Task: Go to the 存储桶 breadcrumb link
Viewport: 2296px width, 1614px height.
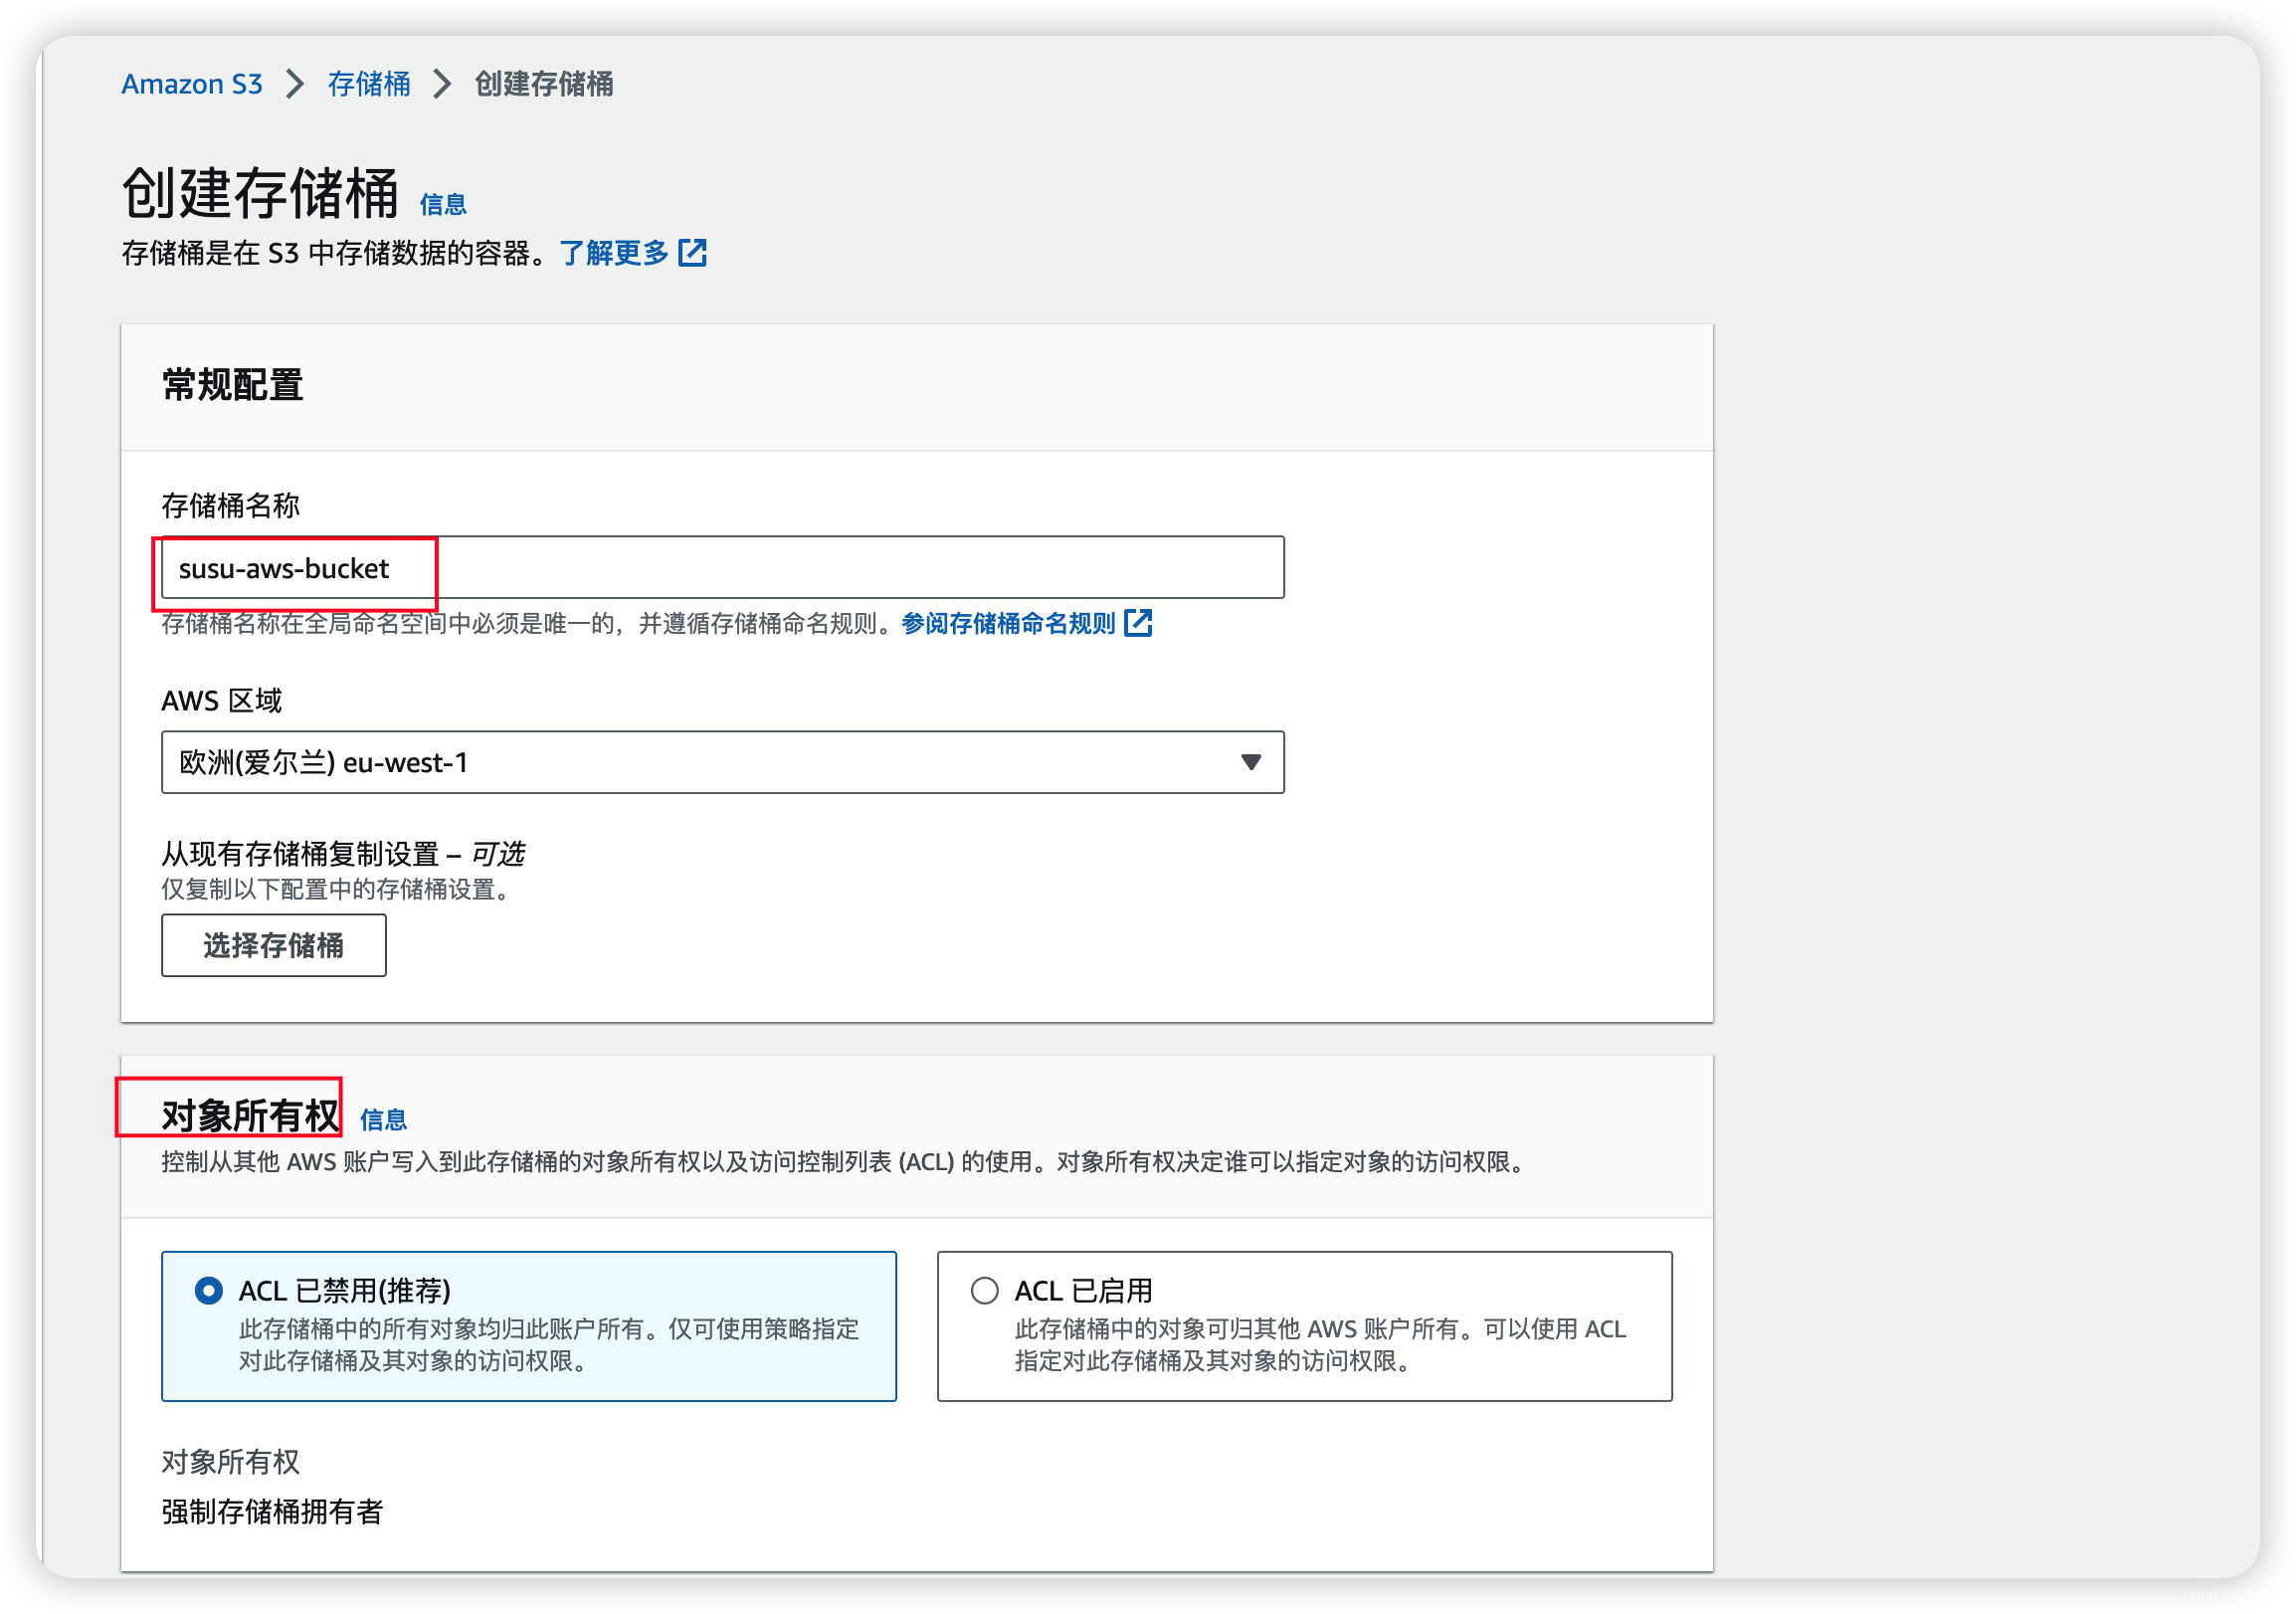Action: point(369,84)
